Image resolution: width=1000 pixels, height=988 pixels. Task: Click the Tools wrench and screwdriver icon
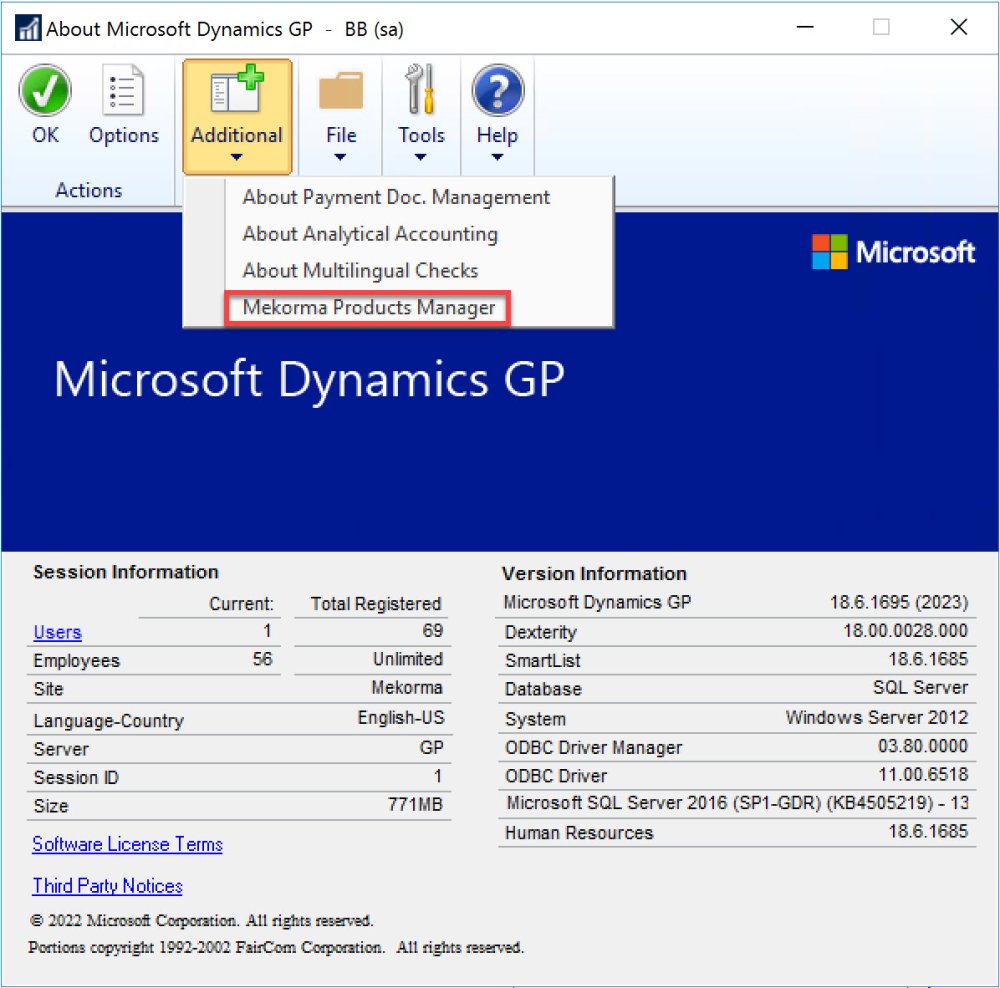click(x=421, y=89)
